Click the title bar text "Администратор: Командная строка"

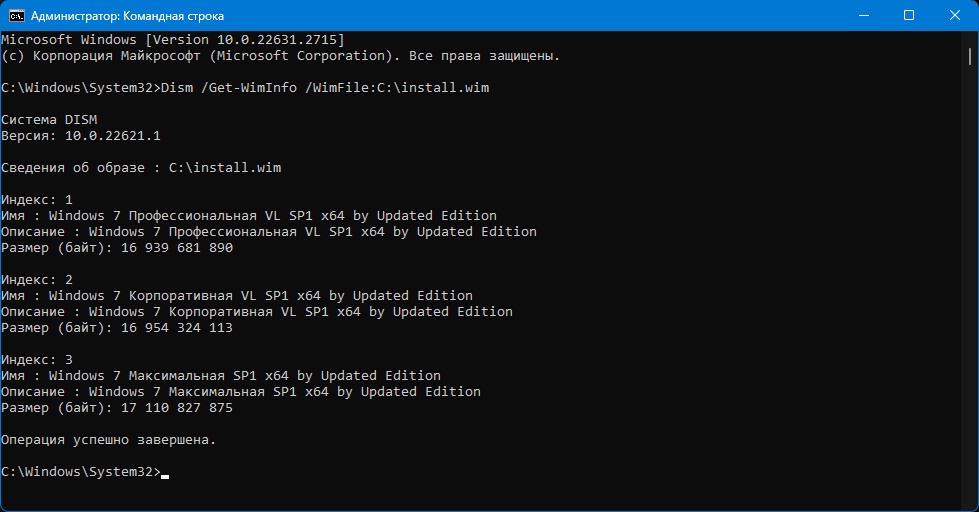(x=128, y=16)
